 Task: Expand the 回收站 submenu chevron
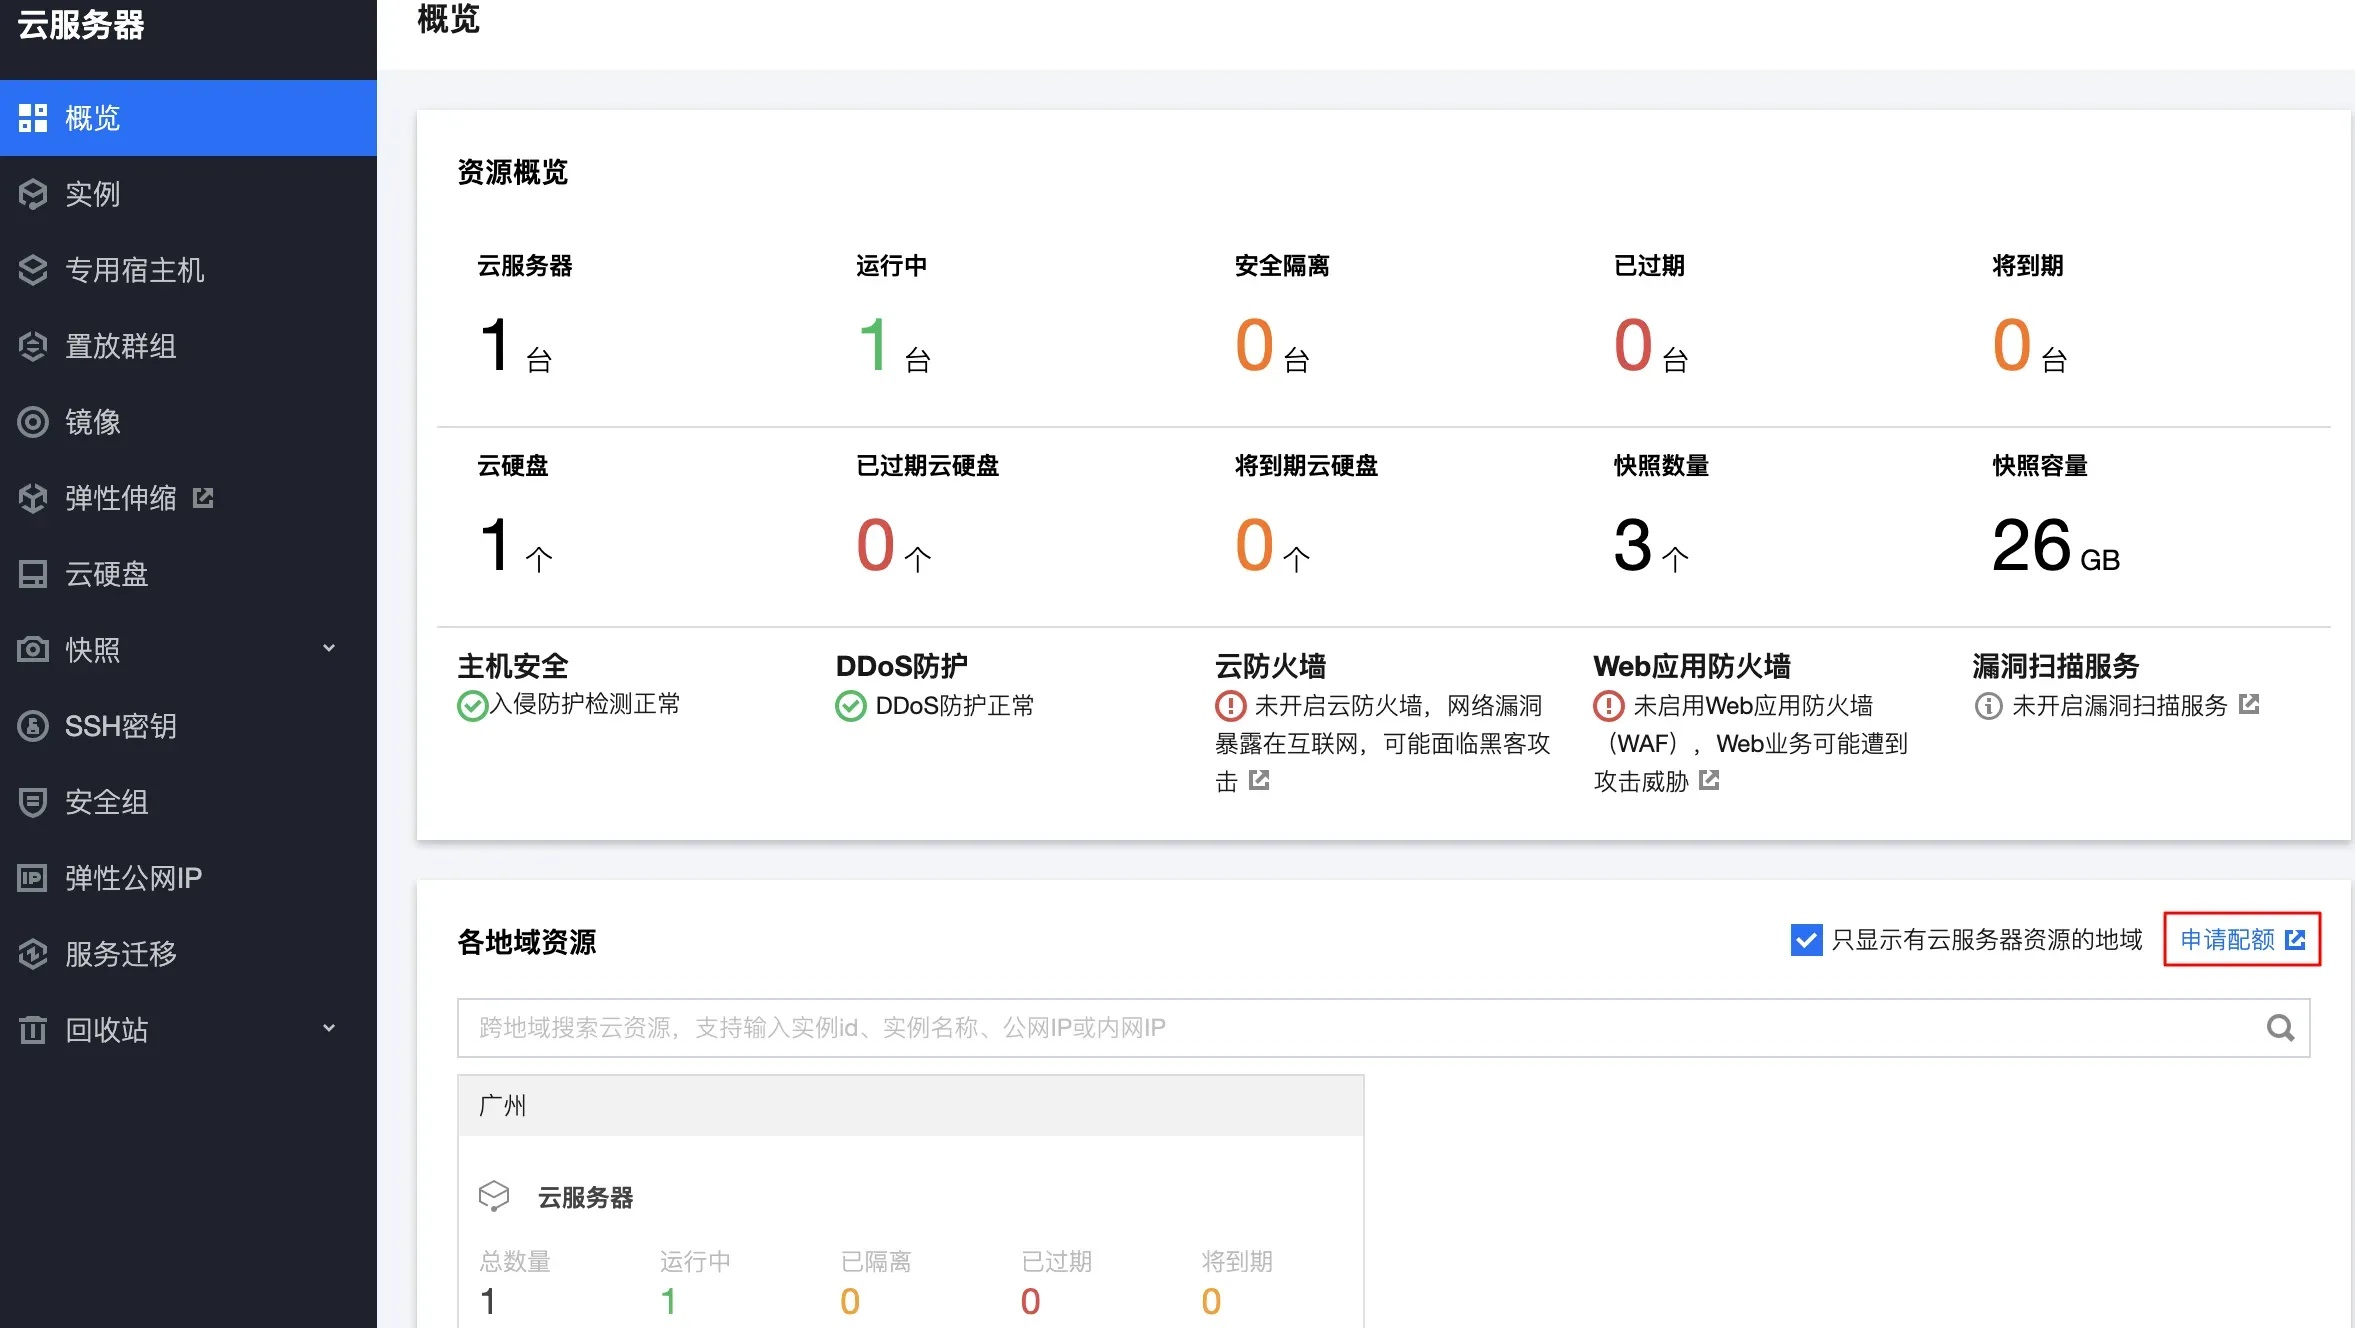329,1028
